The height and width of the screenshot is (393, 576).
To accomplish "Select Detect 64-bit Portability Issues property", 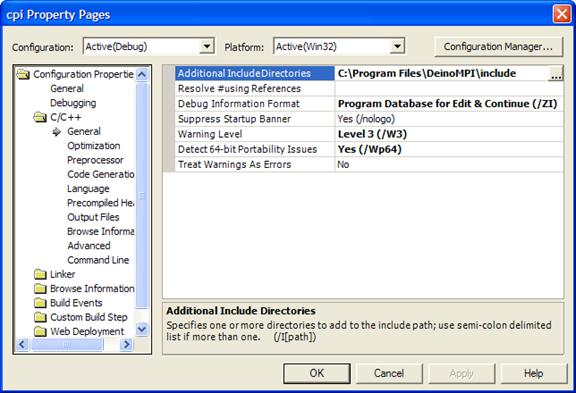I will pyautogui.click(x=255, y=149).
